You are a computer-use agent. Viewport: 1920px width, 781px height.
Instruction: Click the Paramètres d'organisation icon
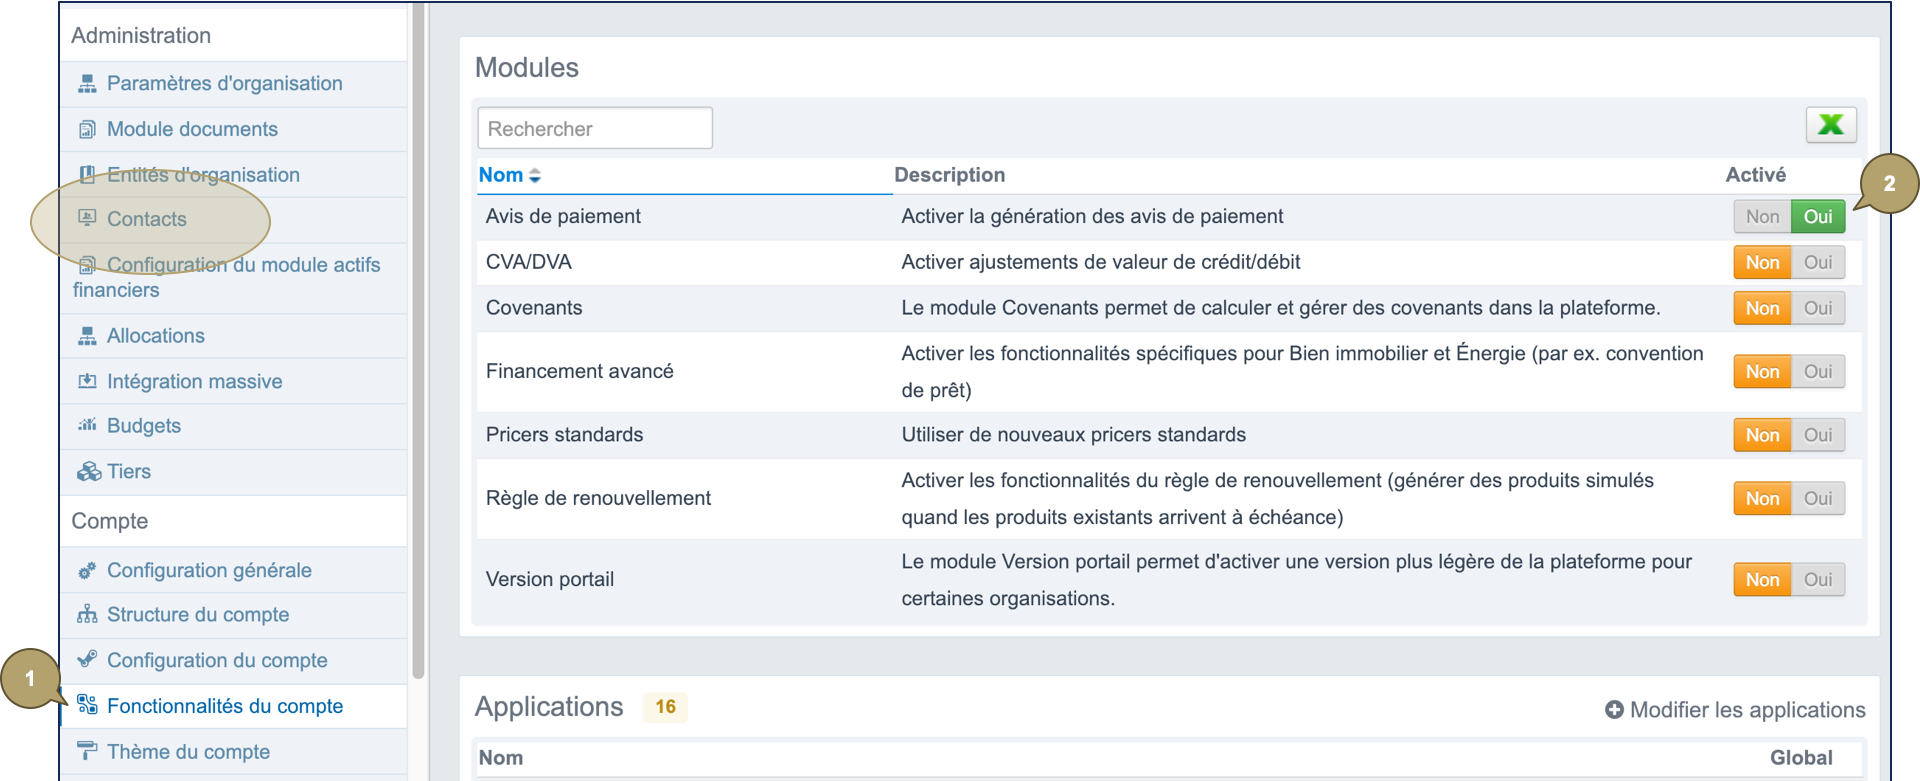tap(87, 84)
